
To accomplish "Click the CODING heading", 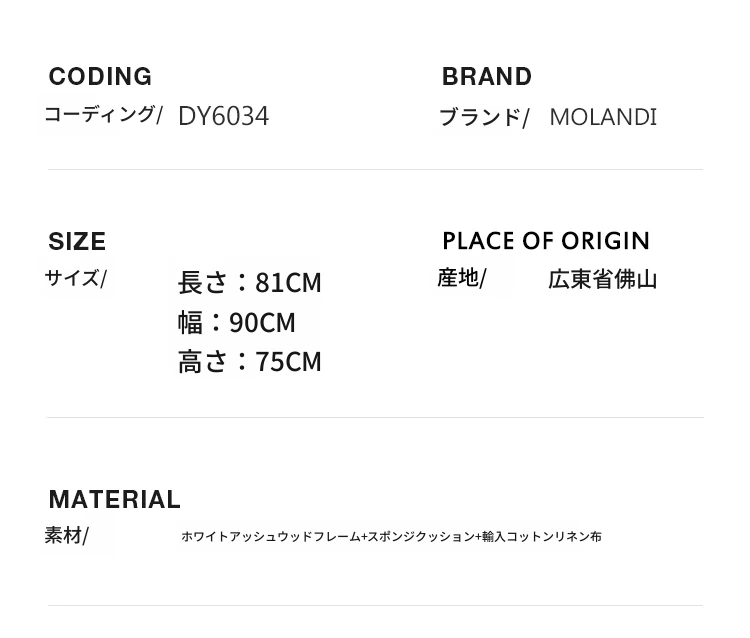I will point(100,77).
